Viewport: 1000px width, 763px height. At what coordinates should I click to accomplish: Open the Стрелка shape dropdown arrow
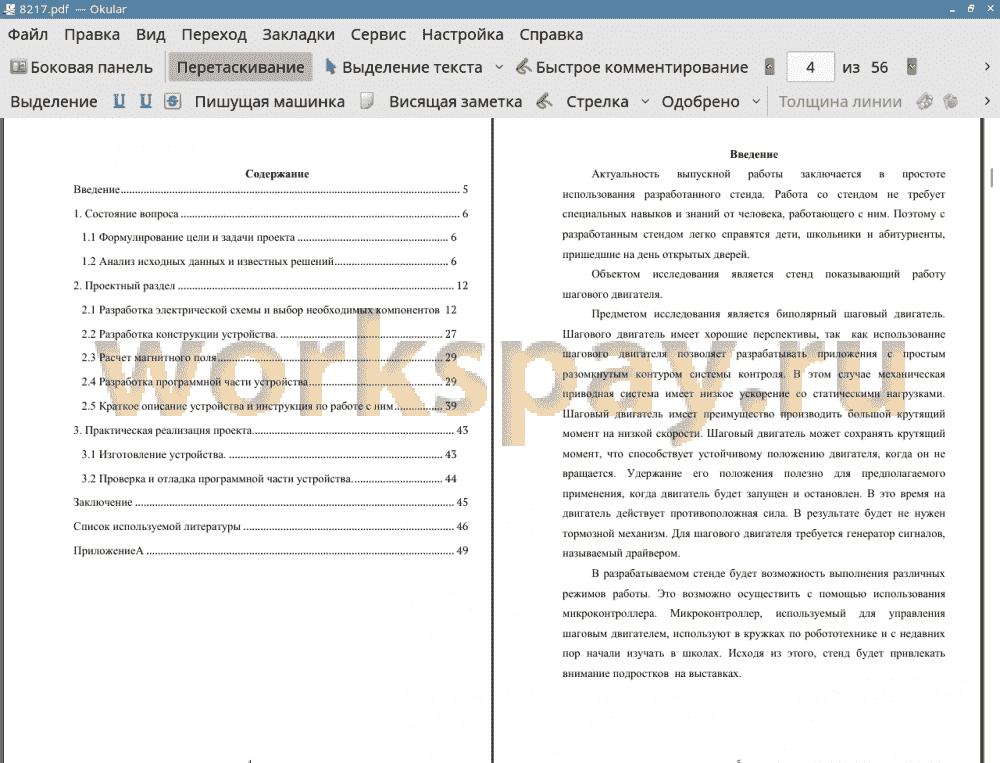pyautogui.click(x=645, y=101)
